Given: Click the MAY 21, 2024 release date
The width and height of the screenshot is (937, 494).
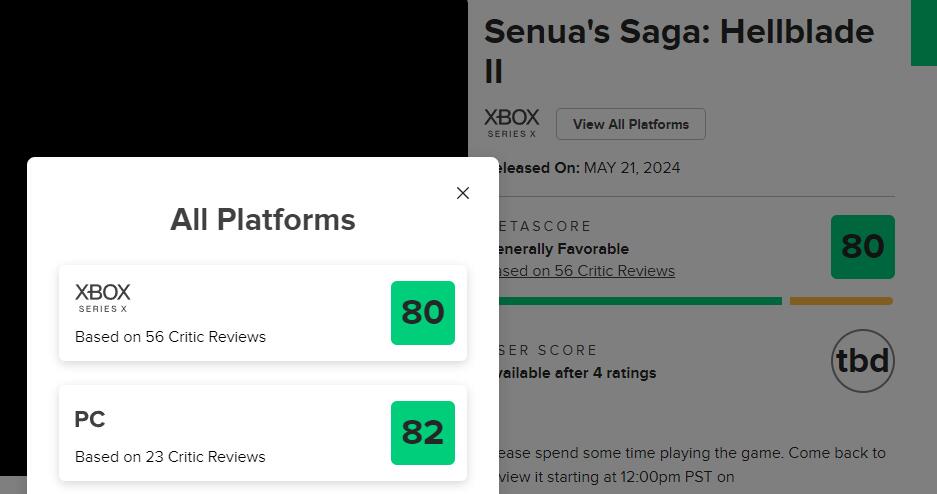Looking at the screenshot, I should [x=631, y=168].
